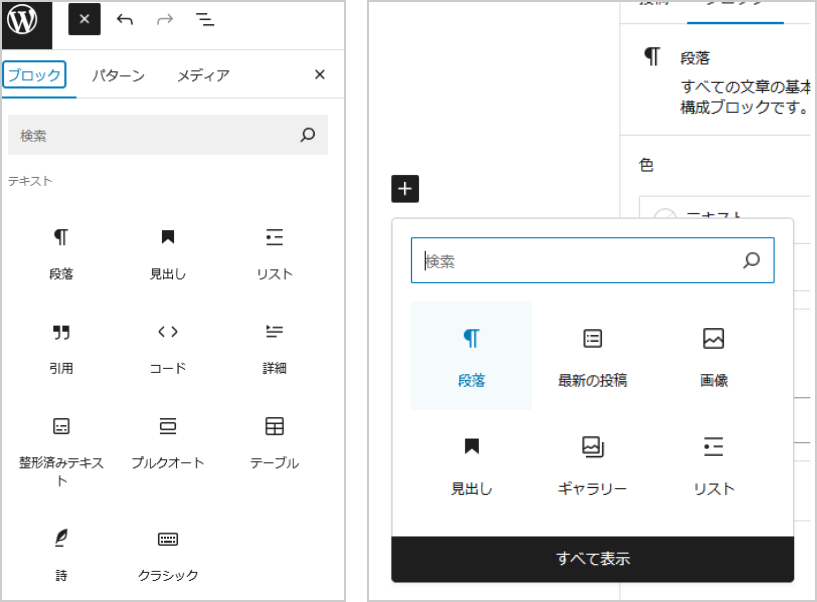Select the ブロック tab
The width and height of the screenshot is (817, 602).
pyautogui.click(x=34, y=76)
